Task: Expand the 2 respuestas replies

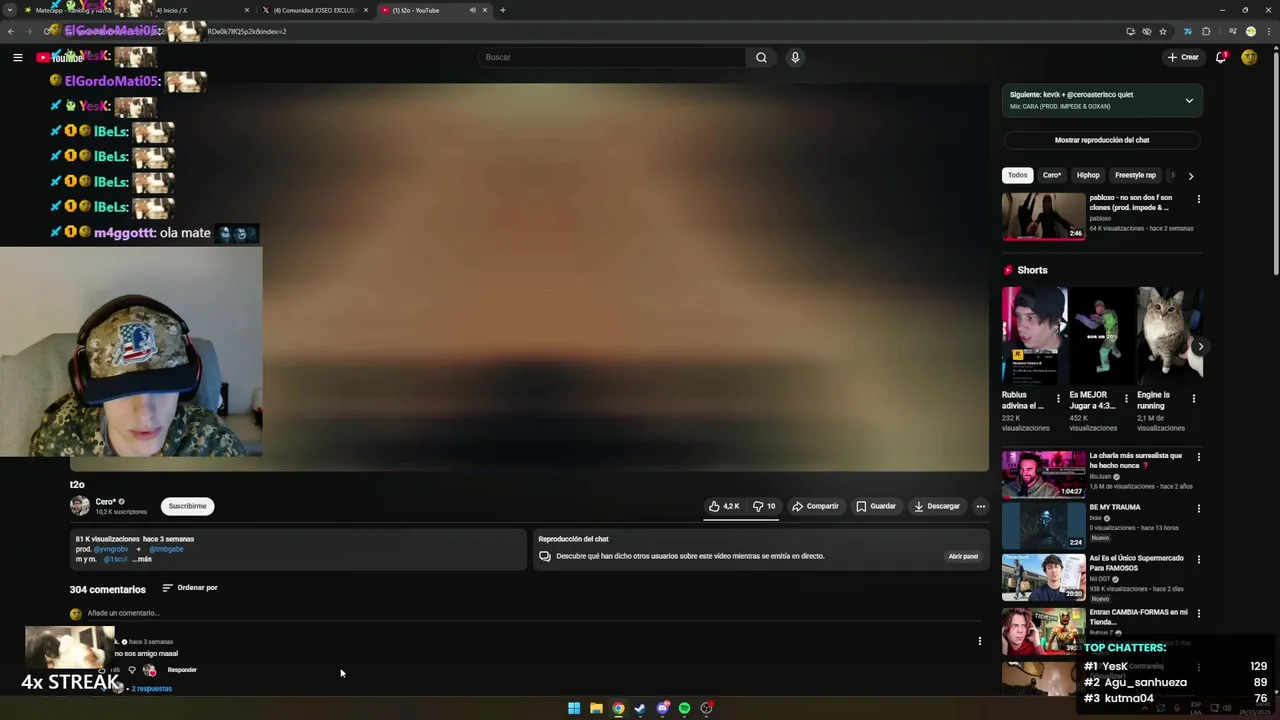Action: pos(150,689)
